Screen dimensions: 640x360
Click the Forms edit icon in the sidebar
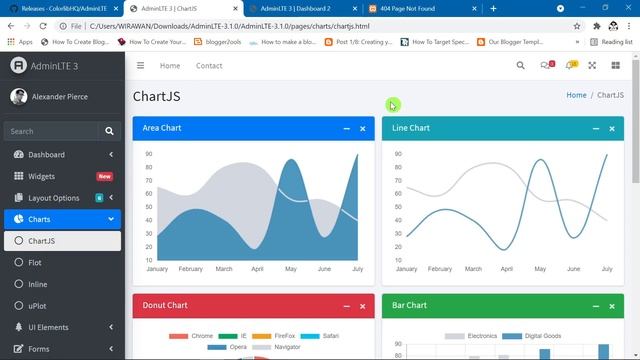19,349
